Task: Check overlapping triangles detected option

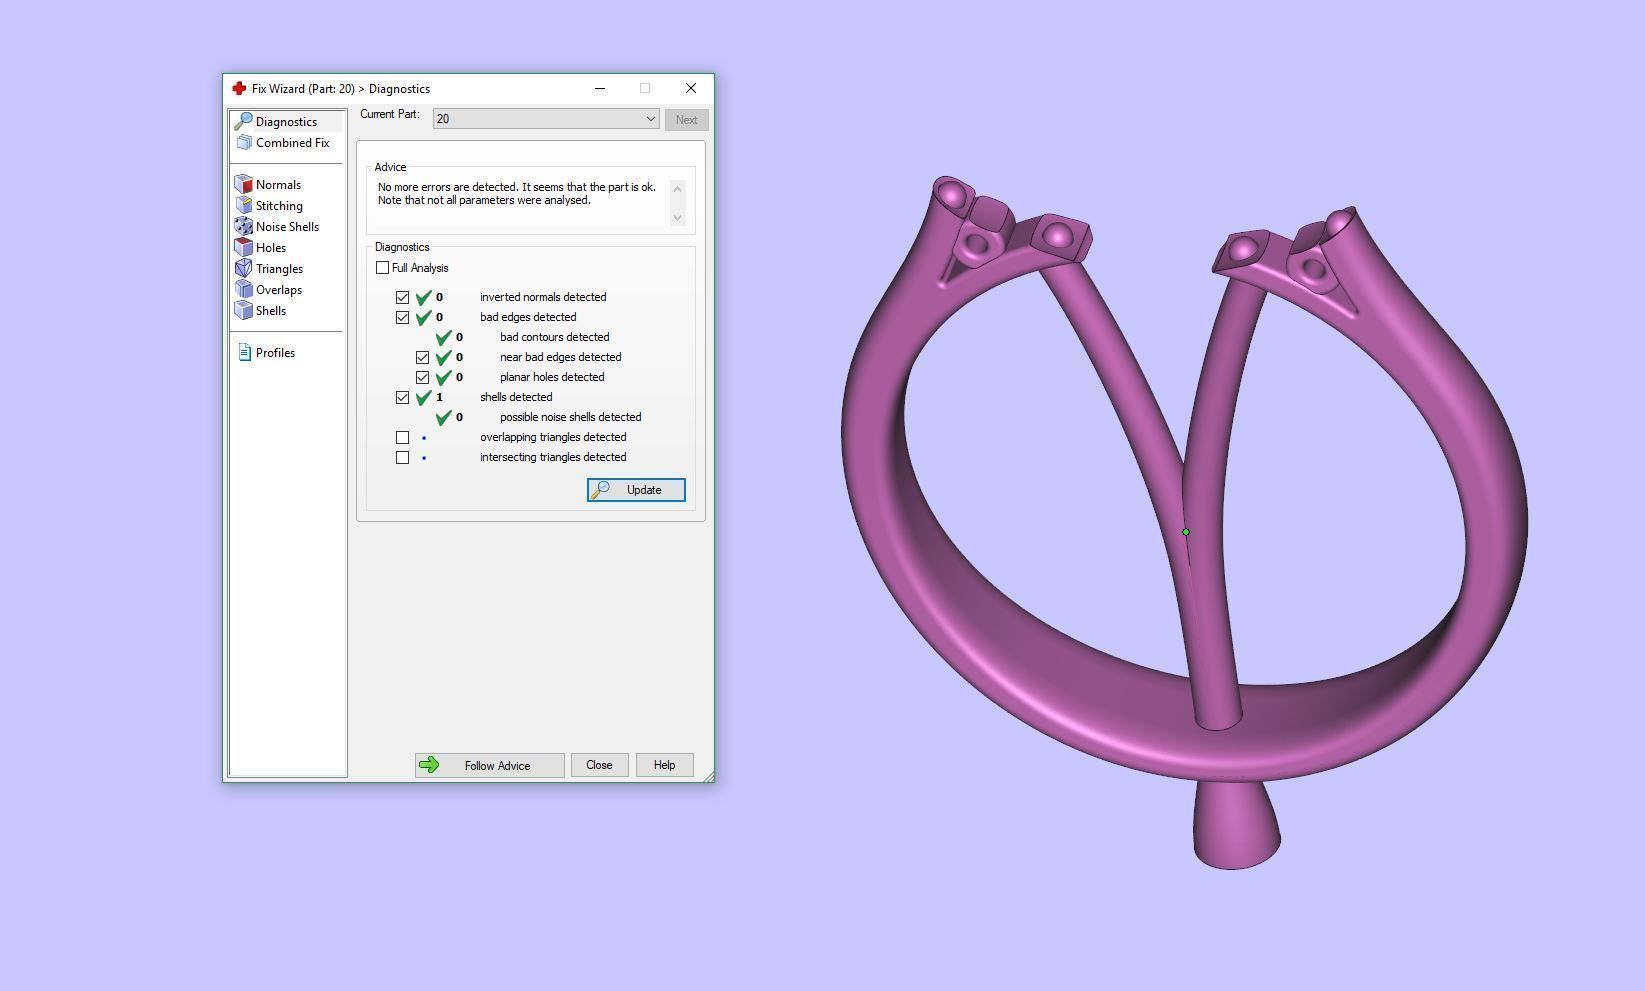Action: 403,438
